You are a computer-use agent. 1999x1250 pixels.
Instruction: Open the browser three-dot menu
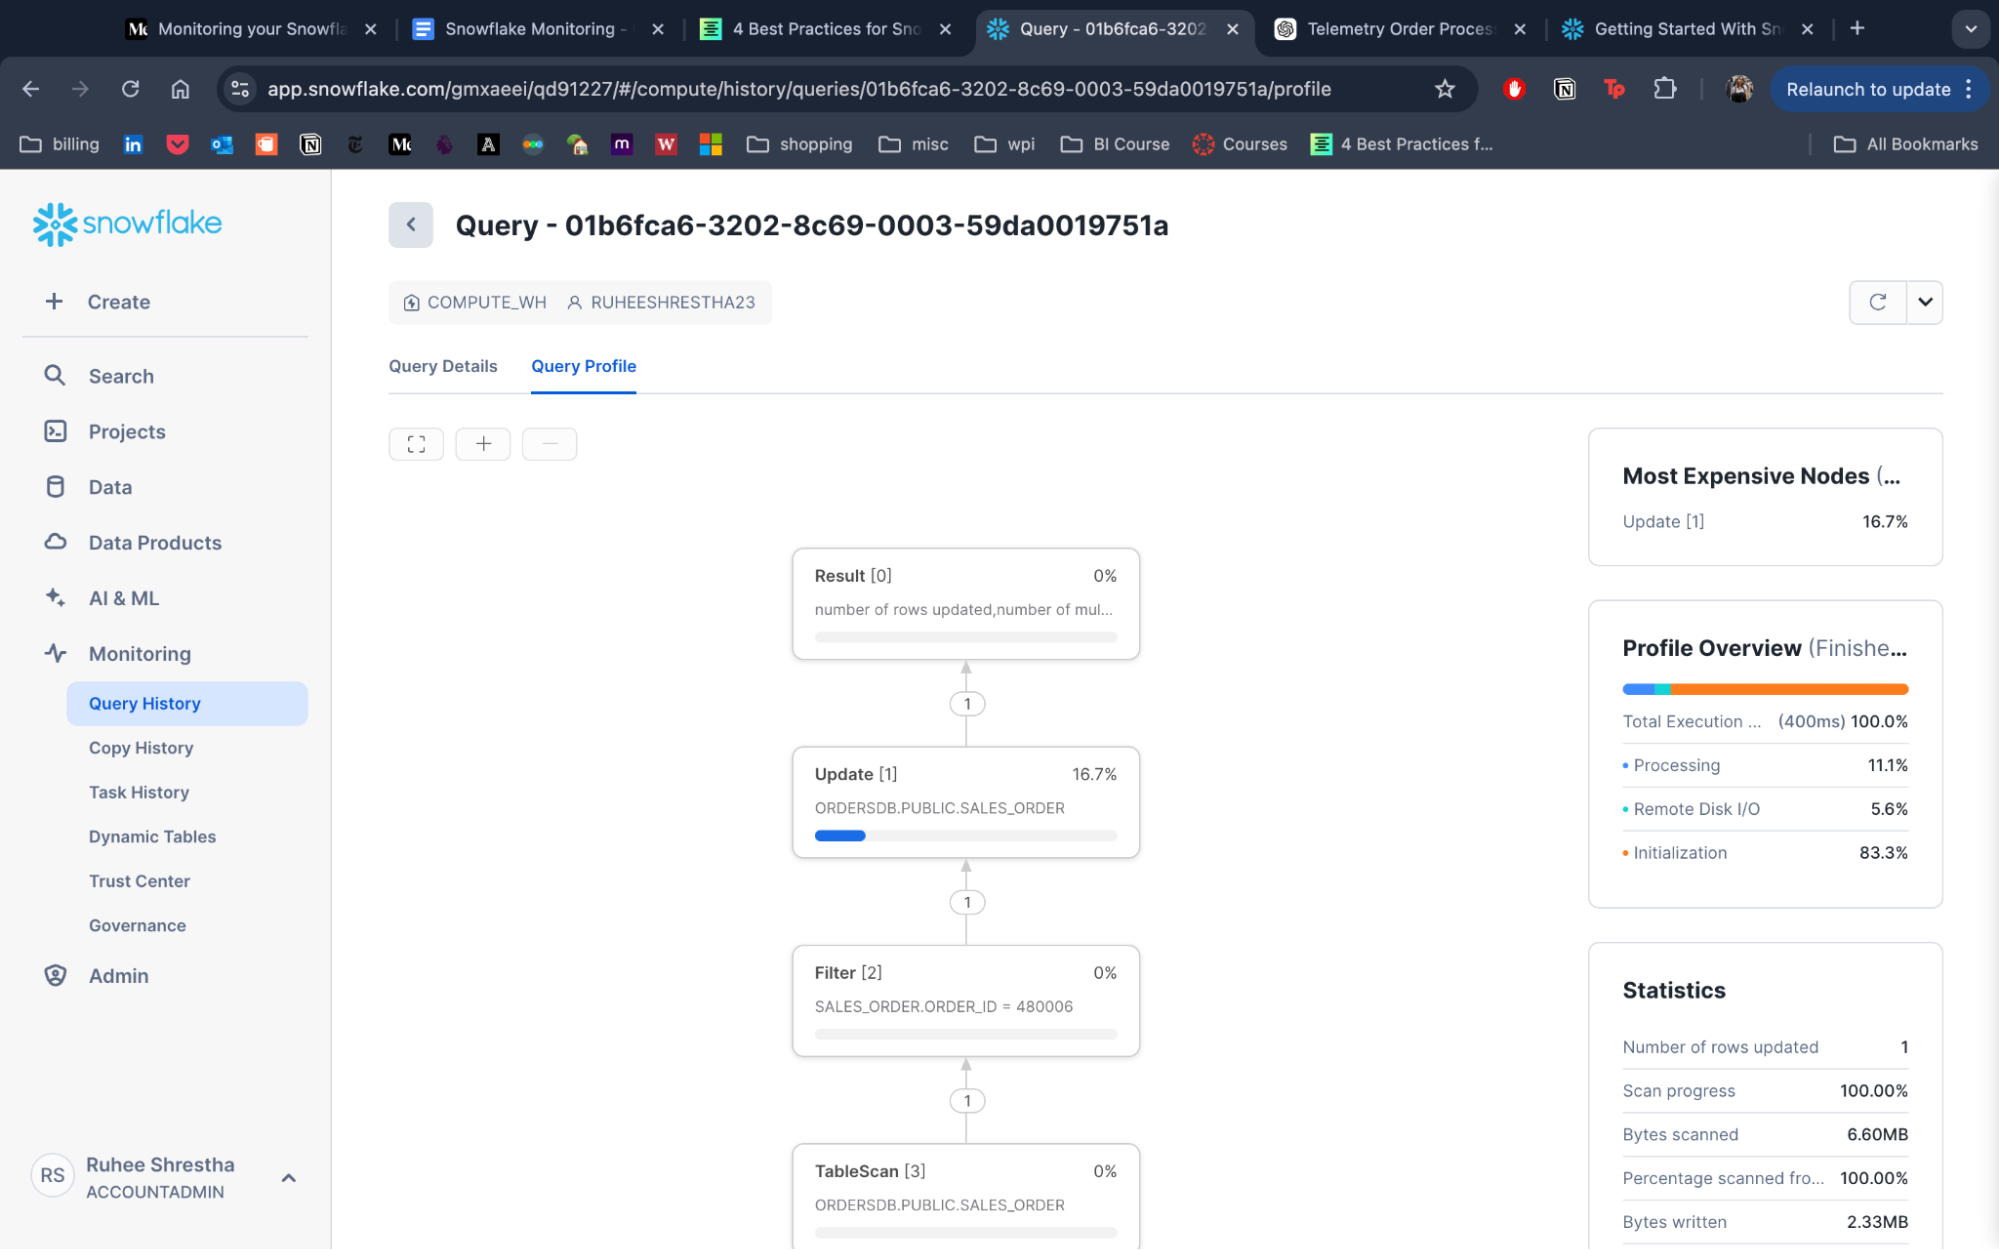pos(1969,89)
